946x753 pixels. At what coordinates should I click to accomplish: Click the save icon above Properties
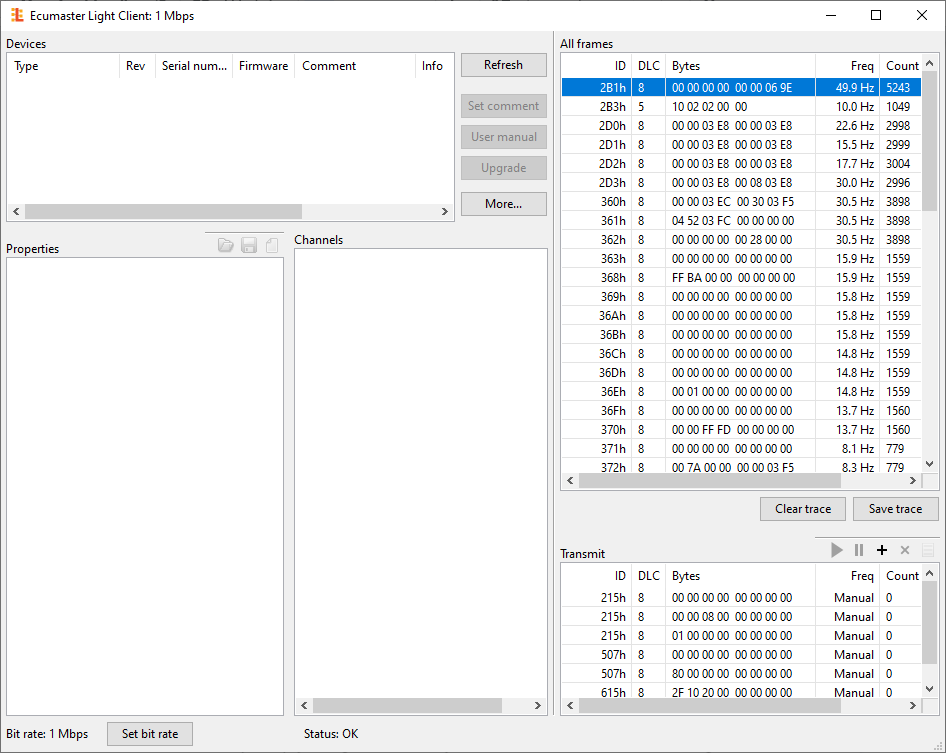pyautogui.click(x=249, y=245)
